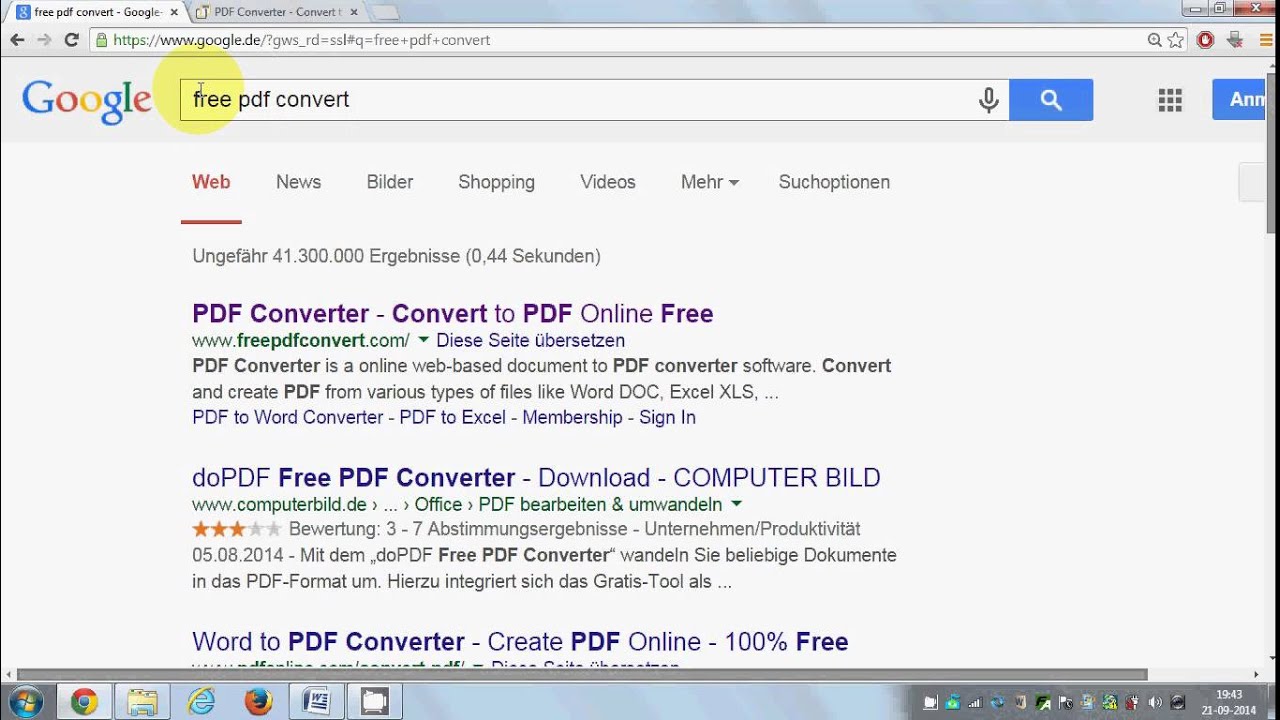The height and width of the screenshot is (720, 1280).
Task: Open doPDF Free PDF Converter result
Action: click(x=536, y=478)
